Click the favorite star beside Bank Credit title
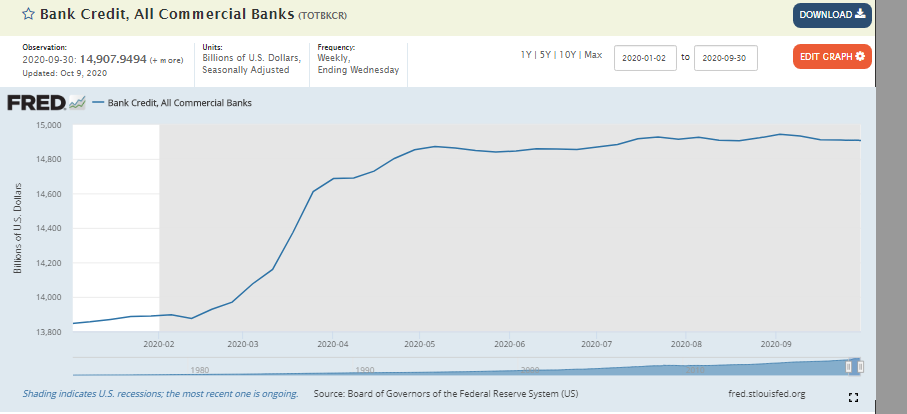Image resolution: width=907 pixels, height=414 pixels. (x=28, y=14)
